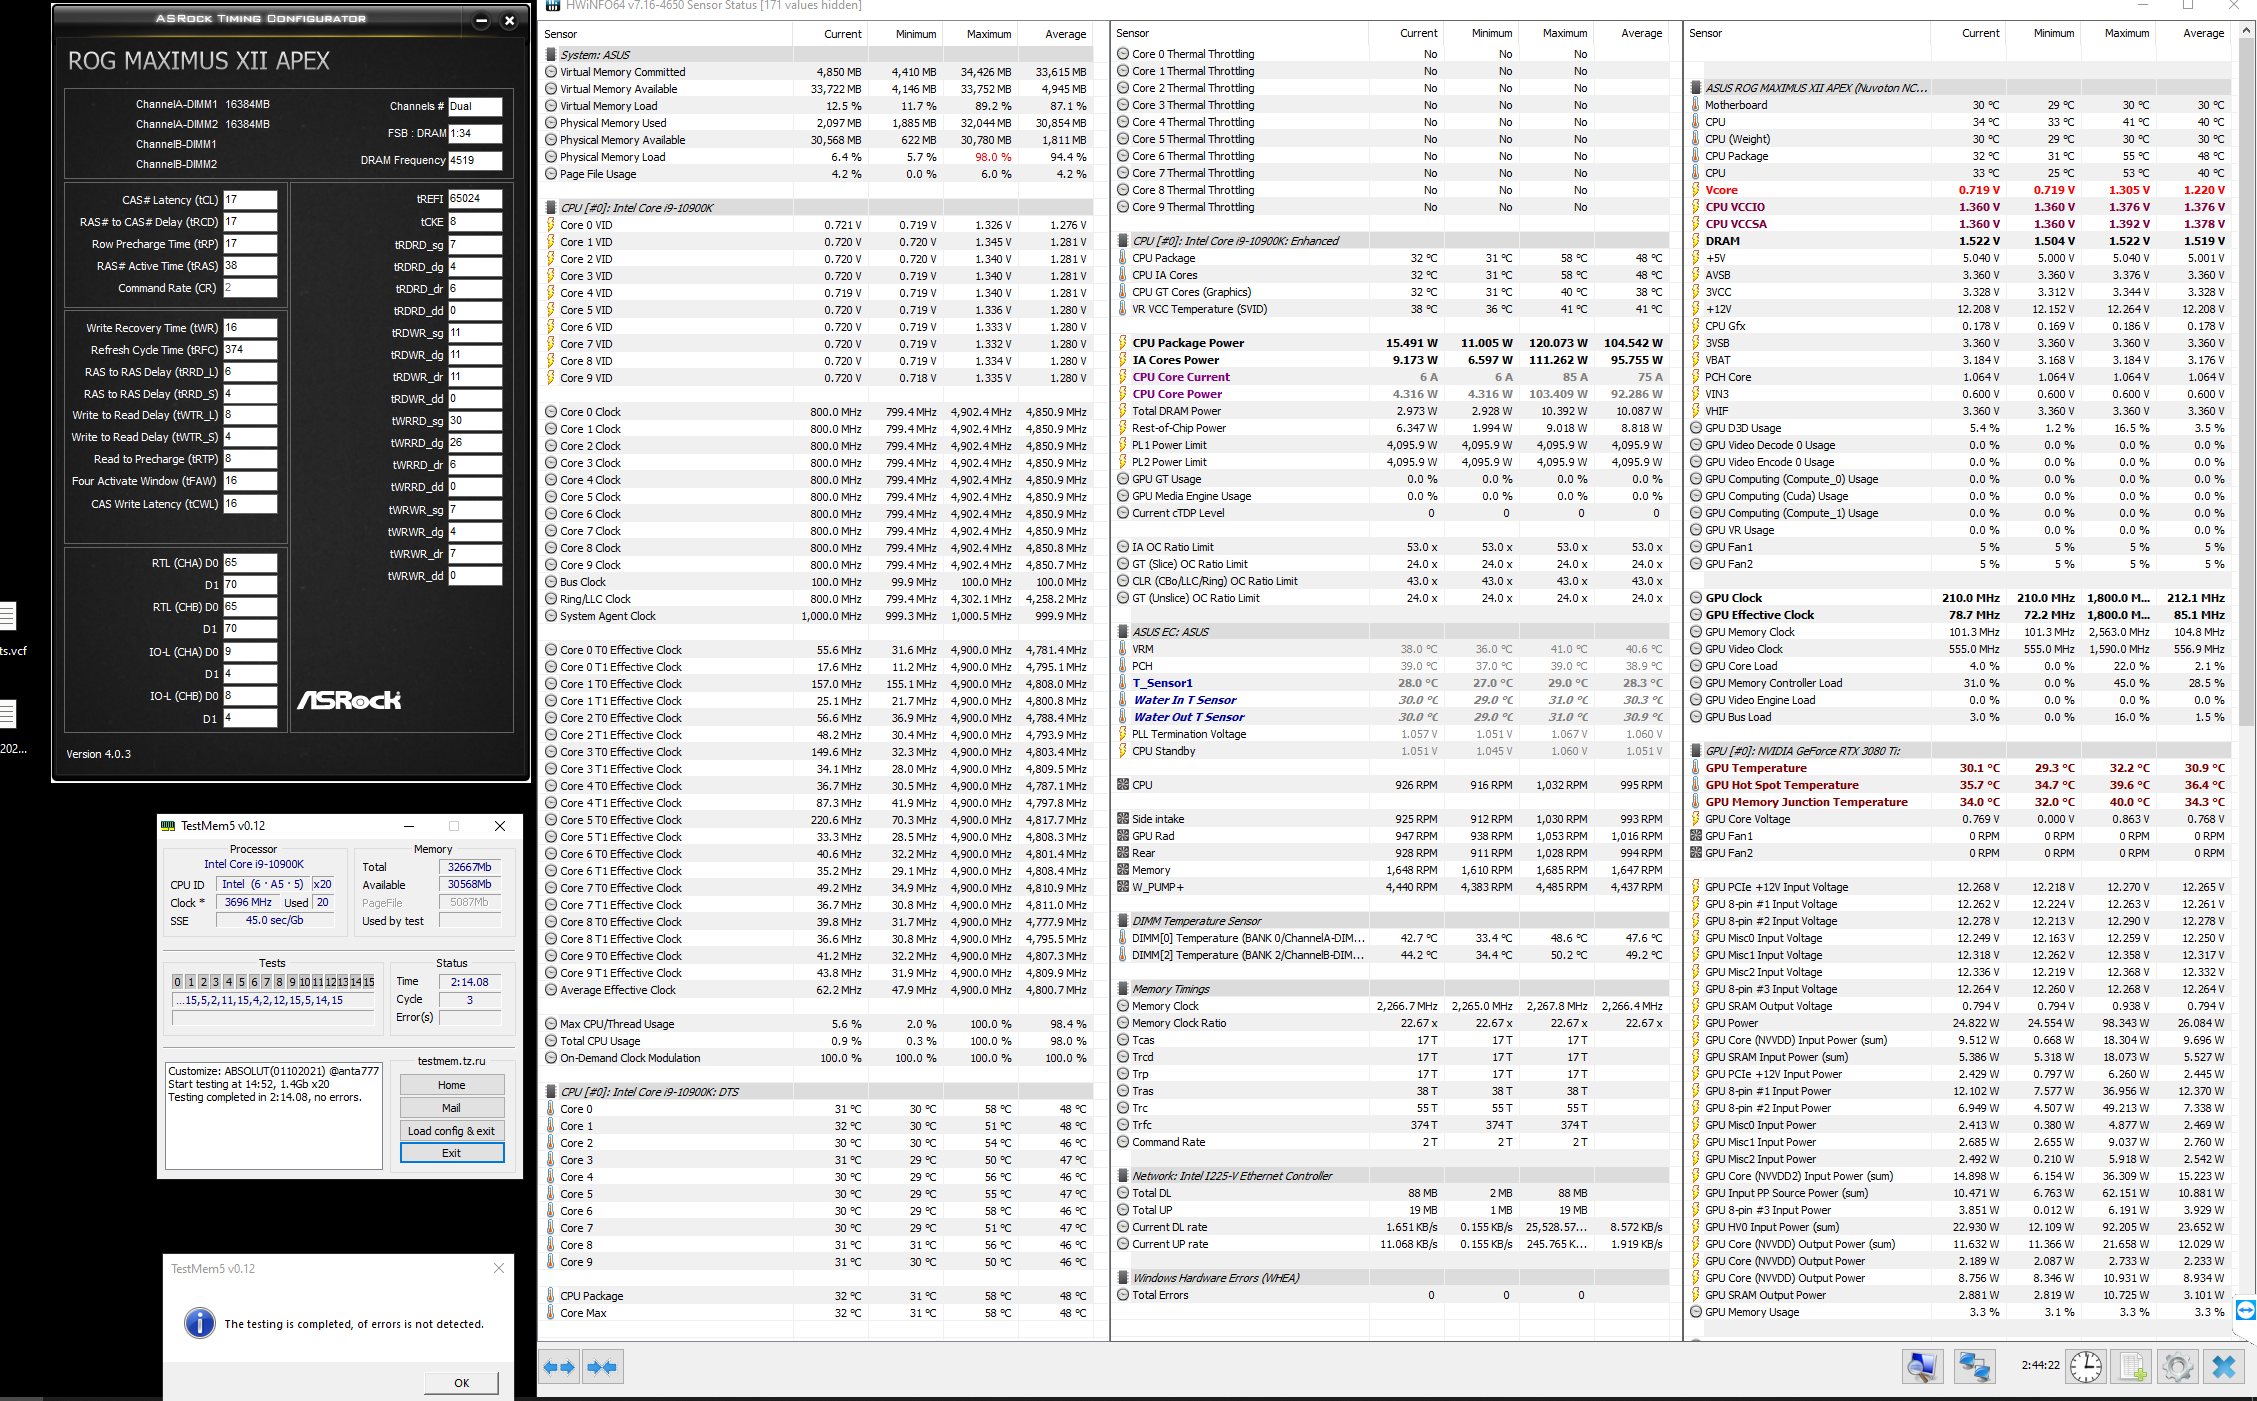The image size is (2257, 1401).
Task: Close sensors with the blue X icon
Action: (x=2224, y=1366)
